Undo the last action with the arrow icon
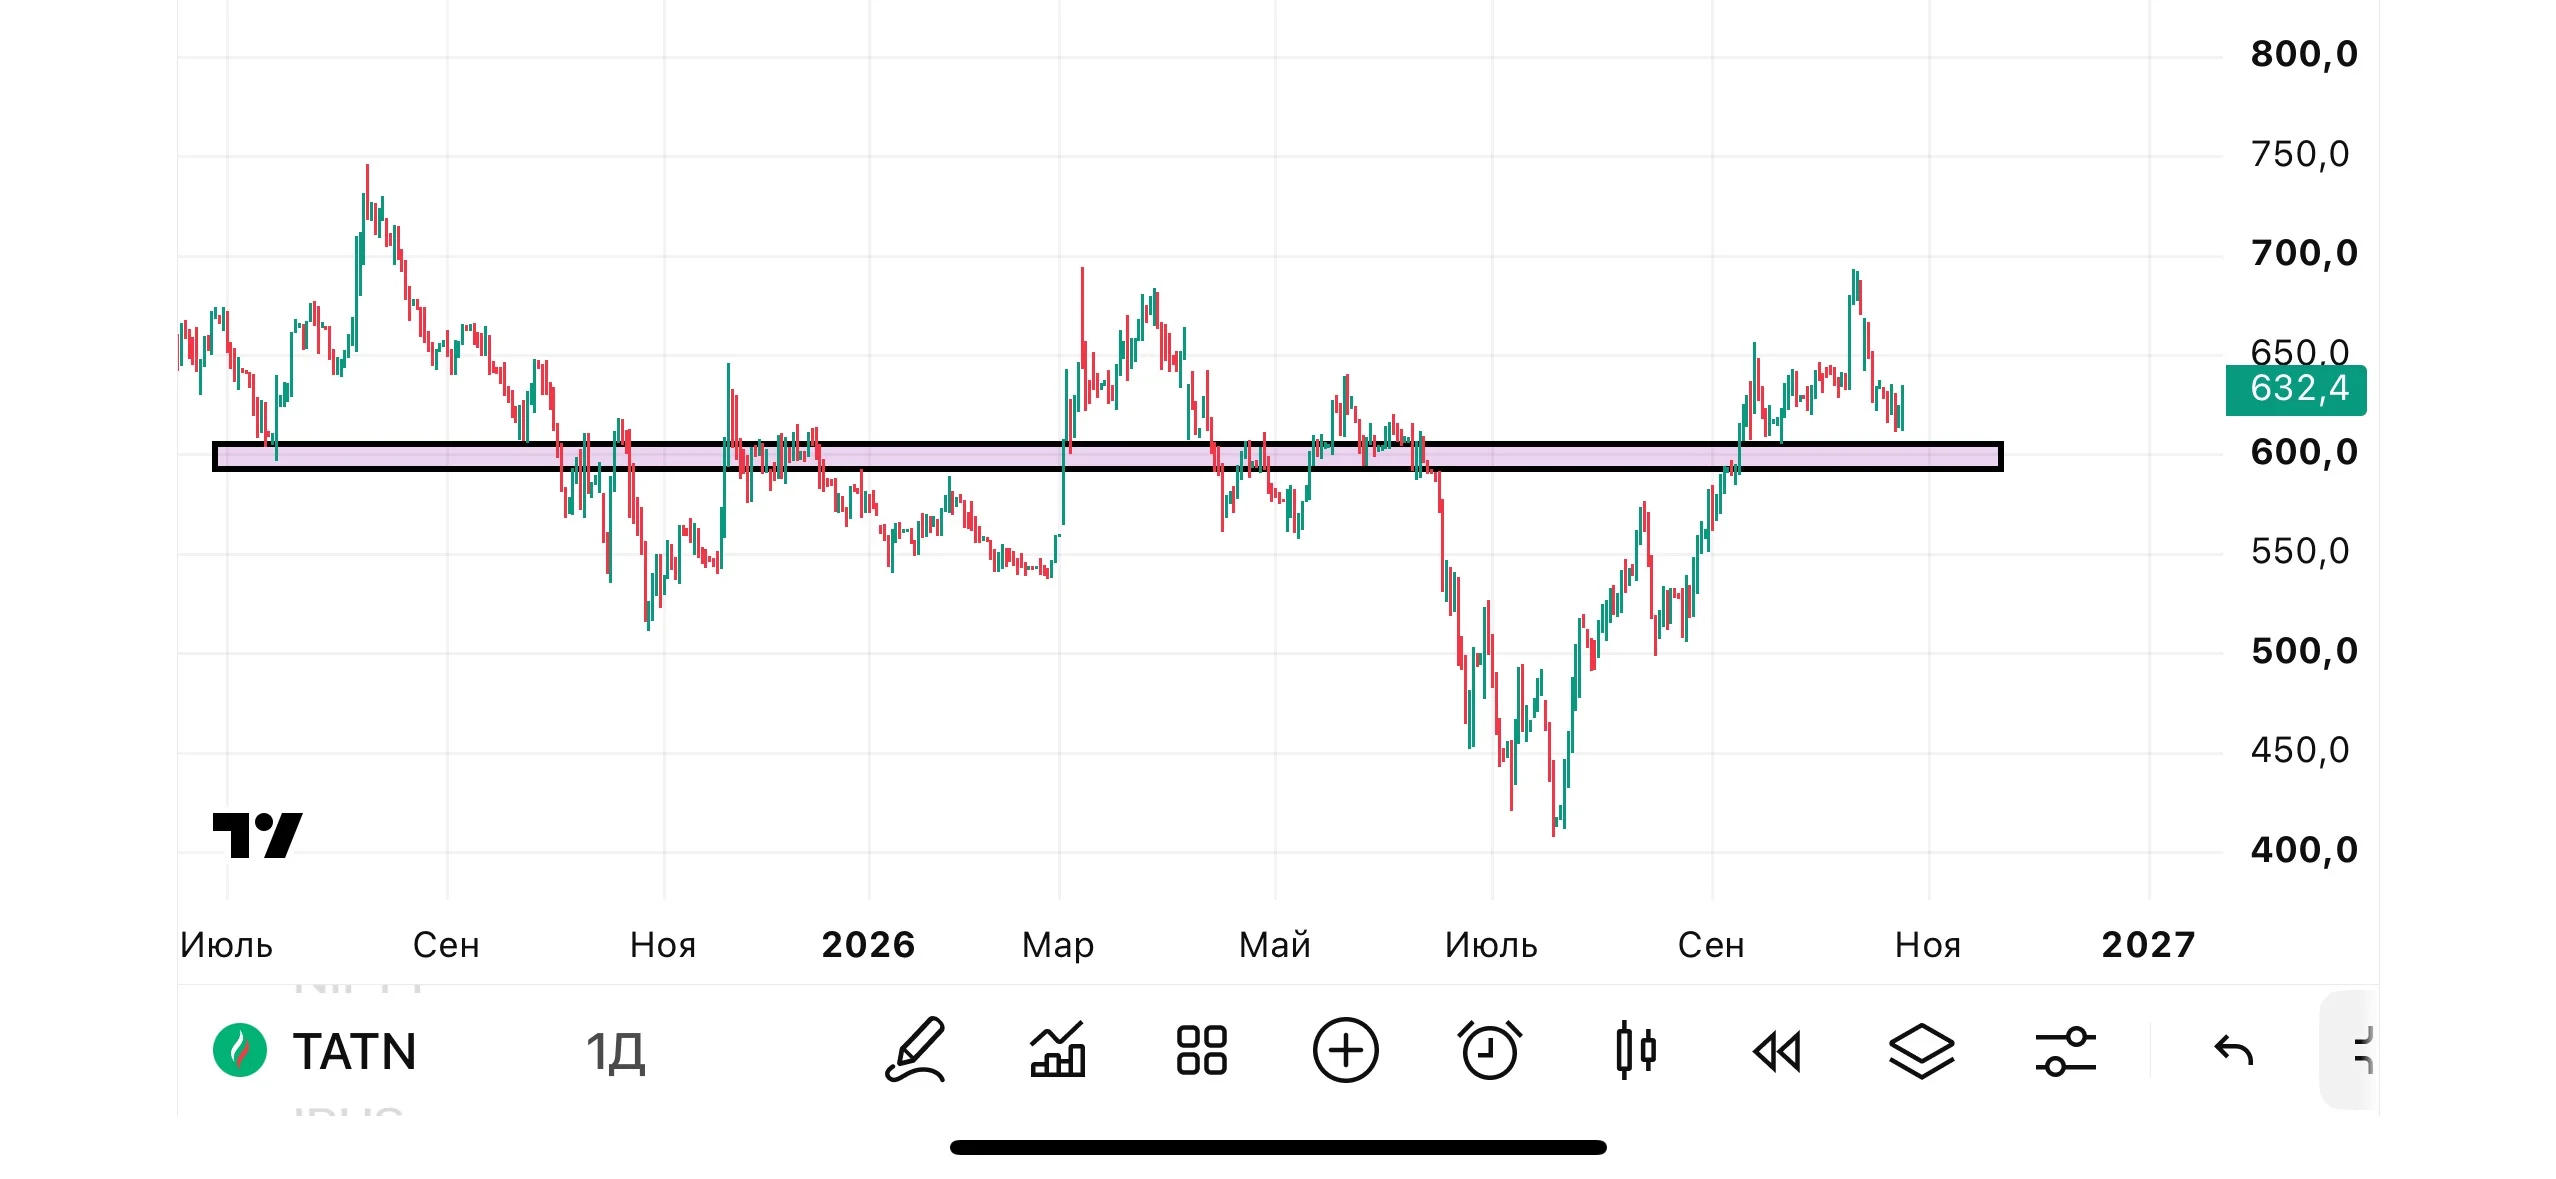Image resolution: width=2556 pixels, height=1179 pixels. point(2233,1050)
